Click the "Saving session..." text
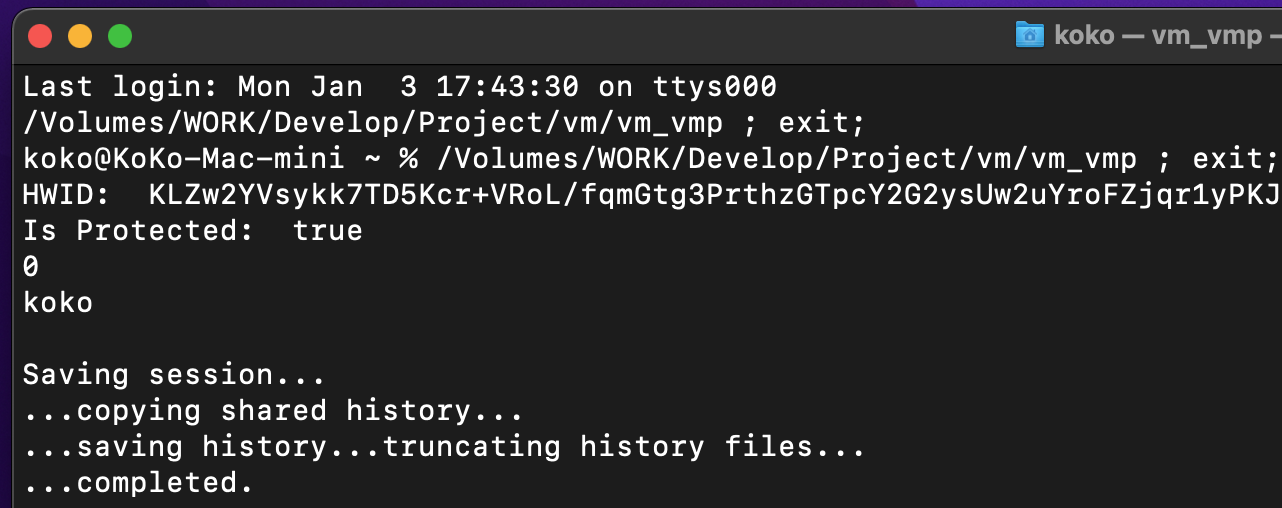The height and width of the screenshot is (508, 1282). 174,375
